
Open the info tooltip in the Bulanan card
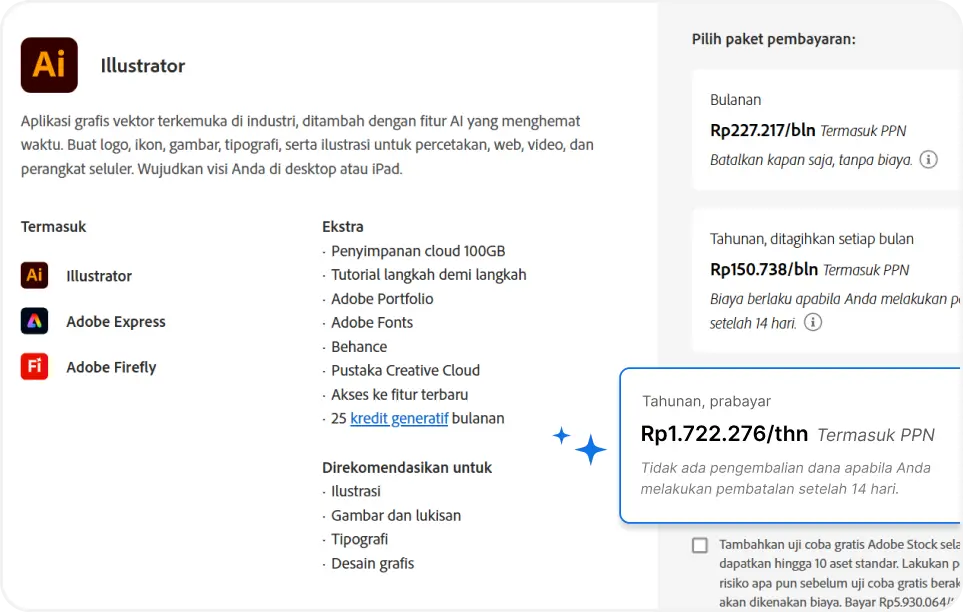coord(928,159)
